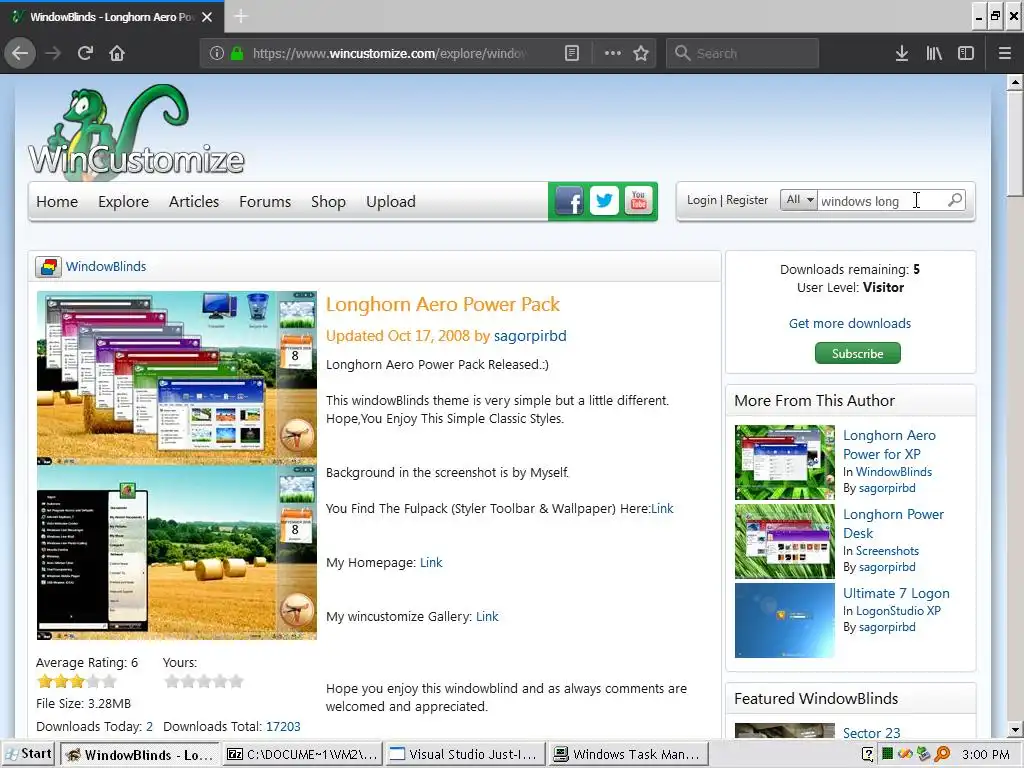Submit site search with magnifier icon

point(955,200)
